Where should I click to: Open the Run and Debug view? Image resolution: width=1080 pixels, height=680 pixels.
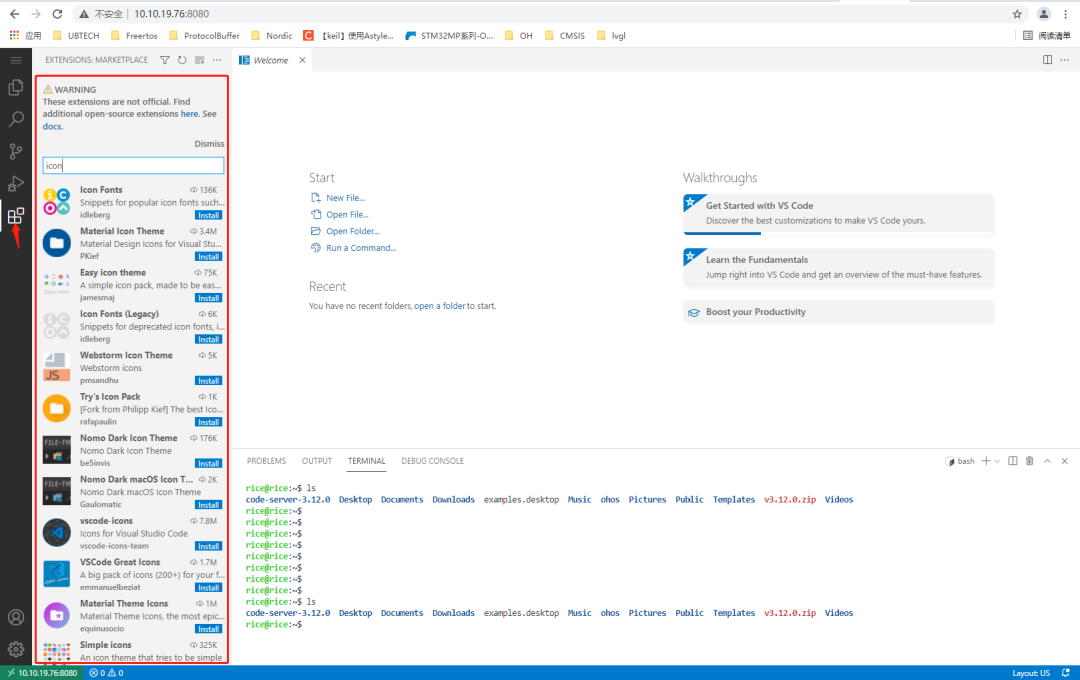point(16,184)
